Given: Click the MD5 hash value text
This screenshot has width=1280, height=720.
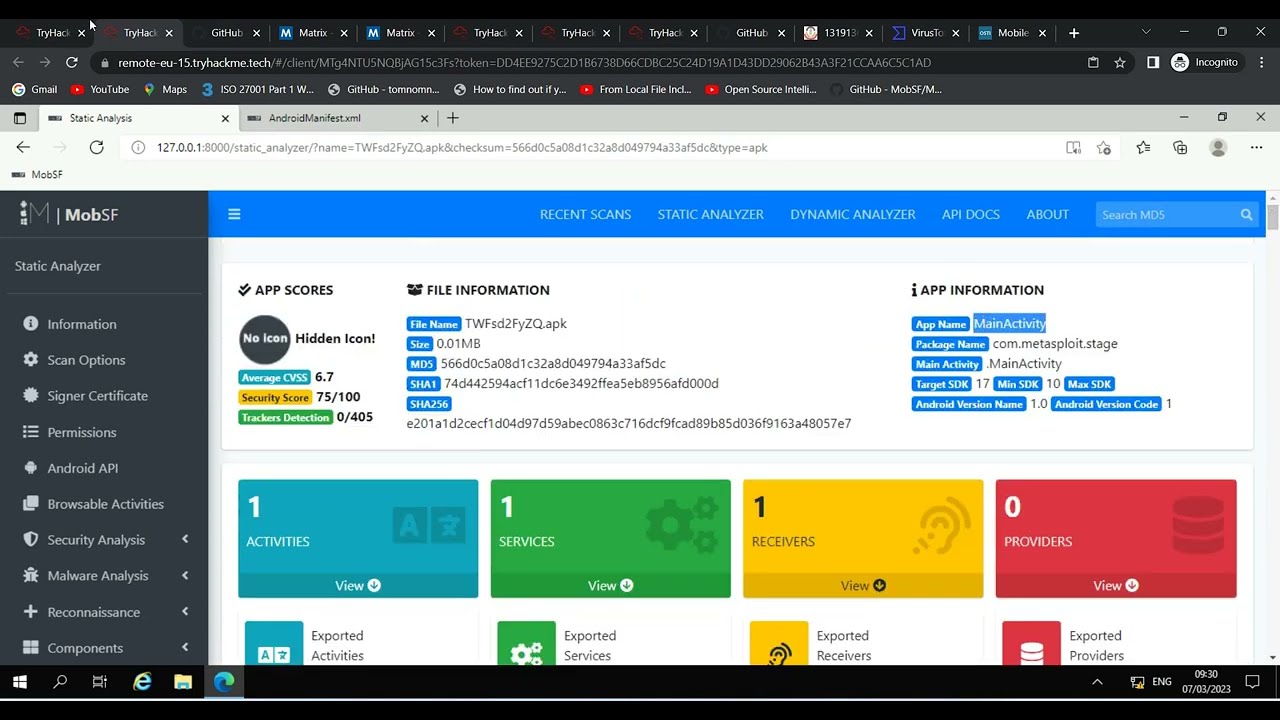Looking at the screenshot, I should [553, 364].
